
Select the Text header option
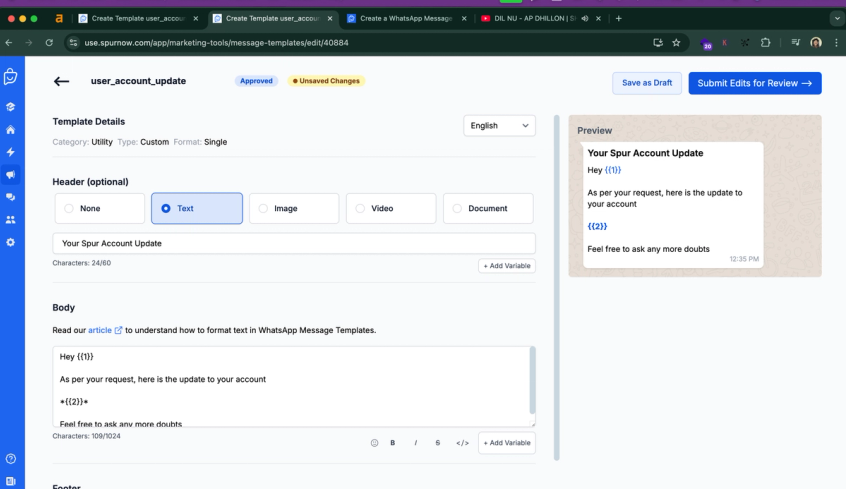click(197, 208)
